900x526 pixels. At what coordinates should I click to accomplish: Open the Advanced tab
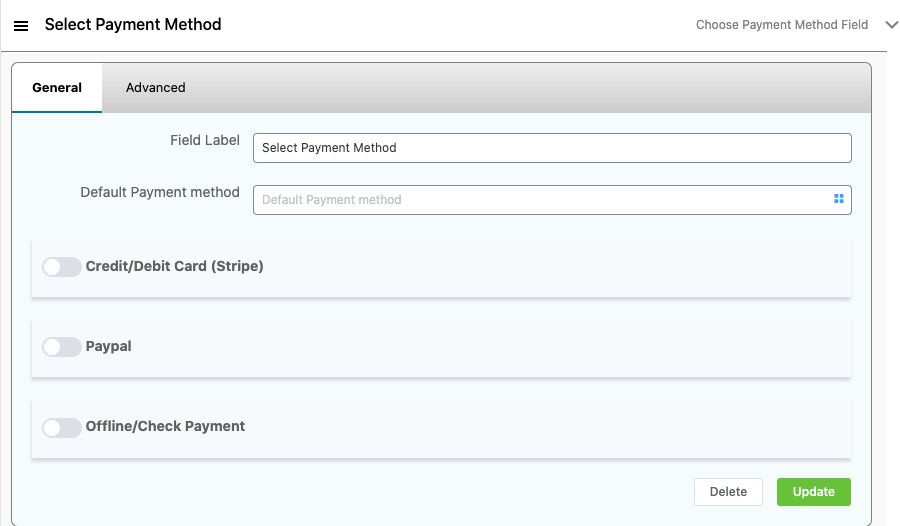coord(156,88)
